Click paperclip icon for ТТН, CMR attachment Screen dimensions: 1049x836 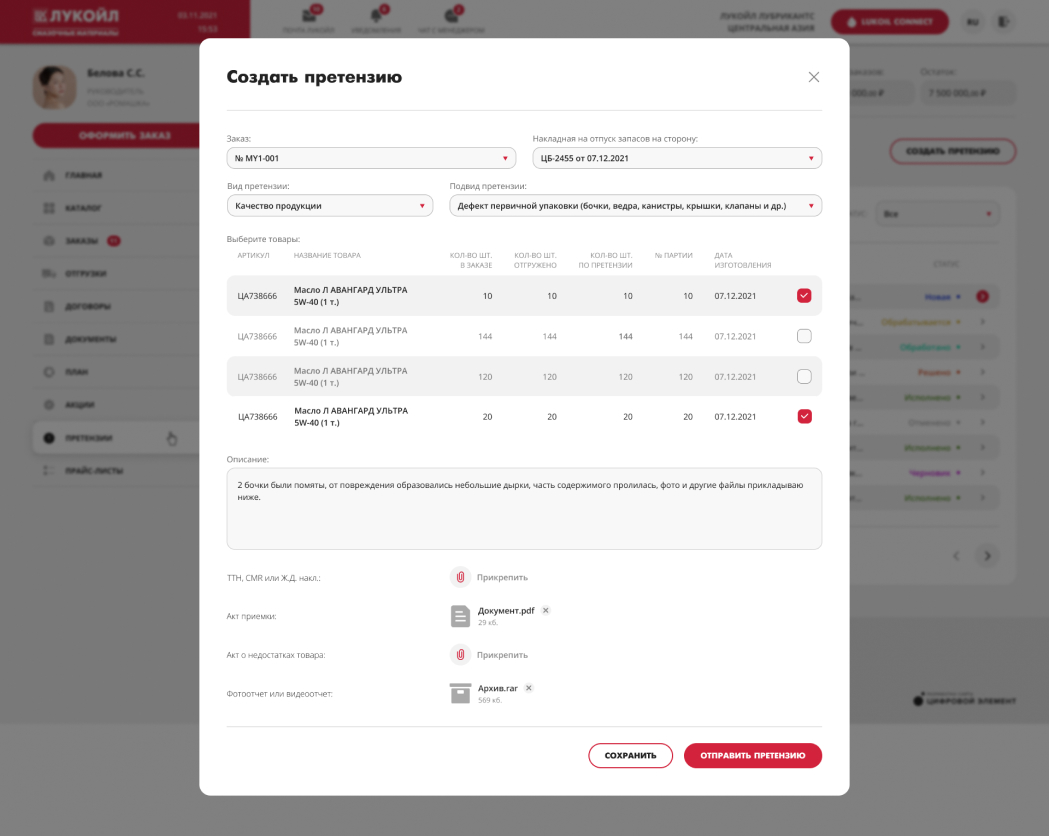click(x=460, y=577)
